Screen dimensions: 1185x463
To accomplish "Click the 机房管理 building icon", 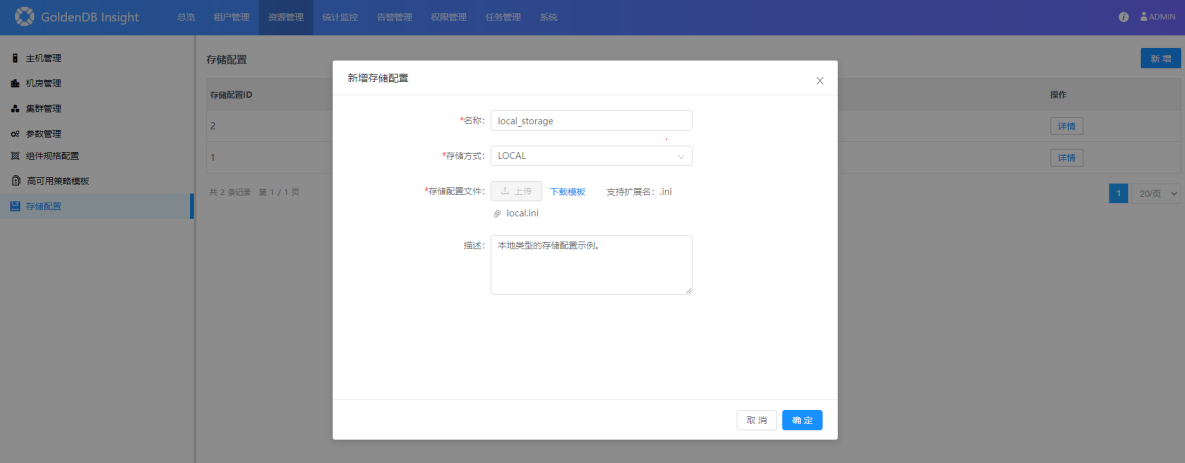I will click(15, 83).
